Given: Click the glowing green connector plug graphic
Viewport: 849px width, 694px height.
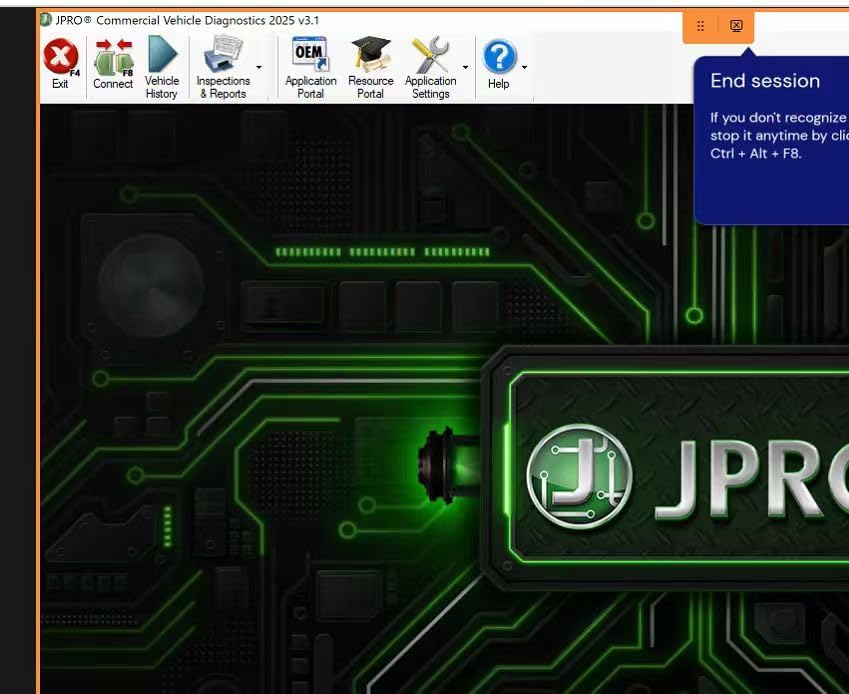Looking at the screenshot, I should 440,466.
